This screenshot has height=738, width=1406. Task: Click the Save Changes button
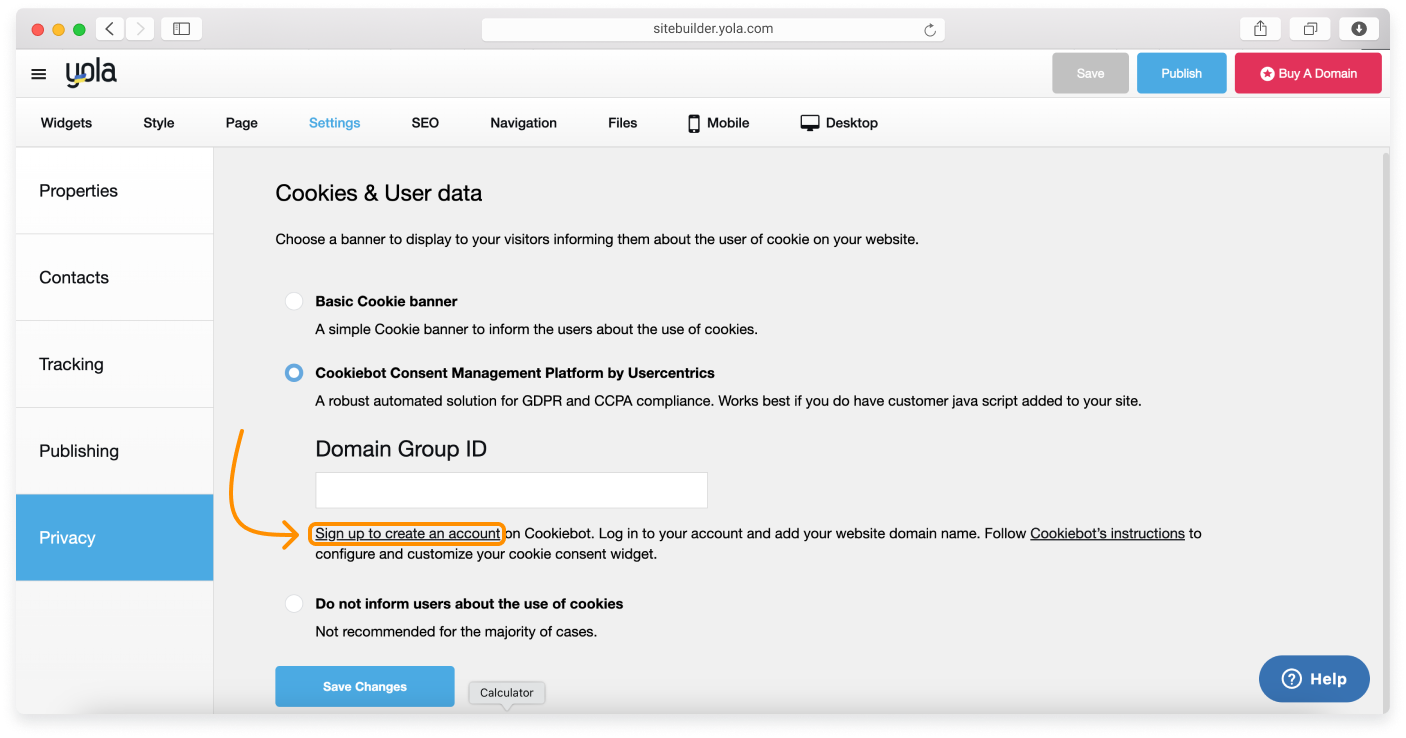tap(364, 686)
